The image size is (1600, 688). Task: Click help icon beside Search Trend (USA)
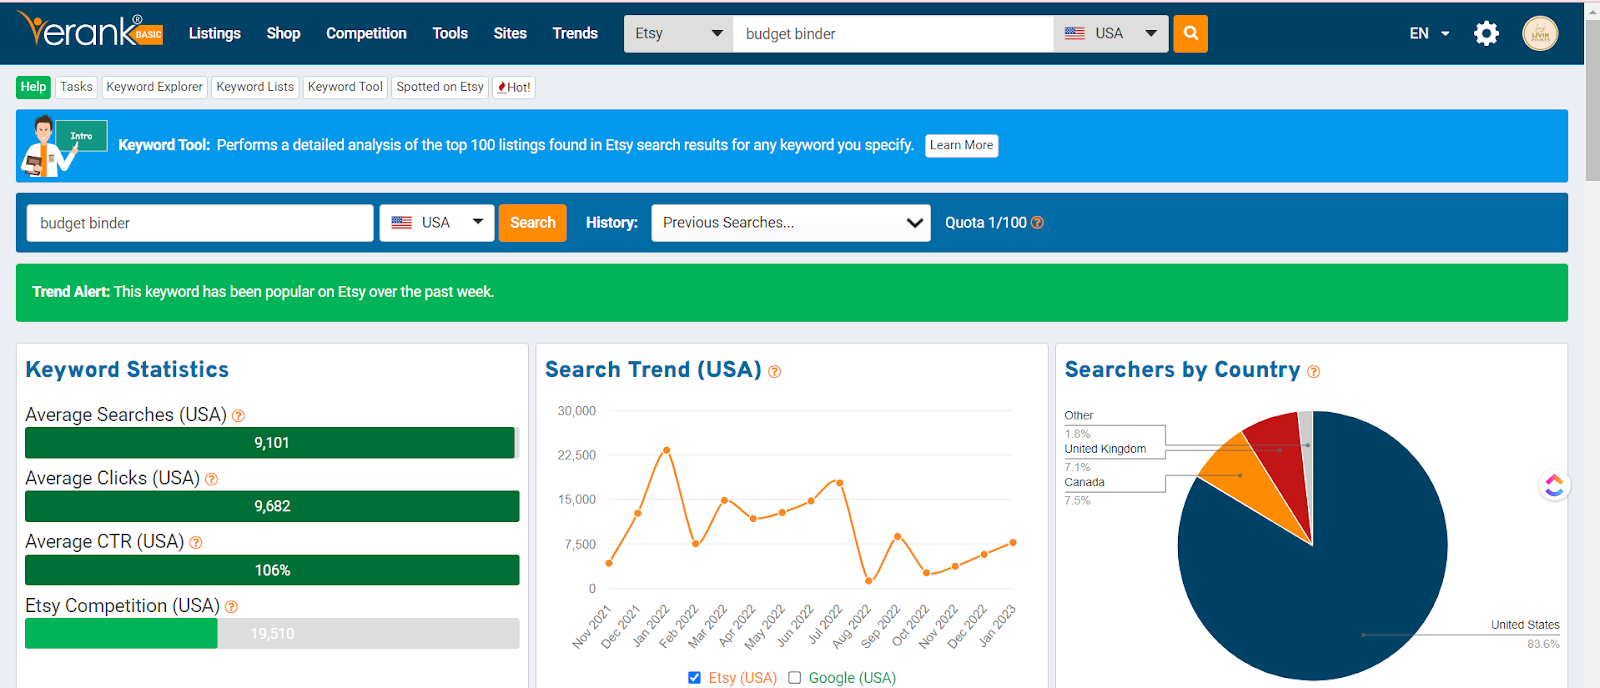point(774,372)
